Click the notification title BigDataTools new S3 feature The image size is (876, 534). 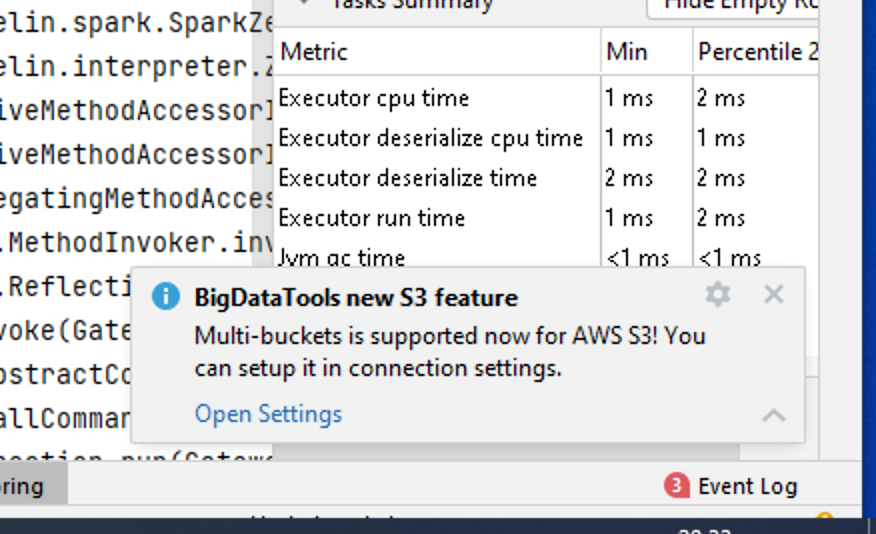click(x=356, y=297)
